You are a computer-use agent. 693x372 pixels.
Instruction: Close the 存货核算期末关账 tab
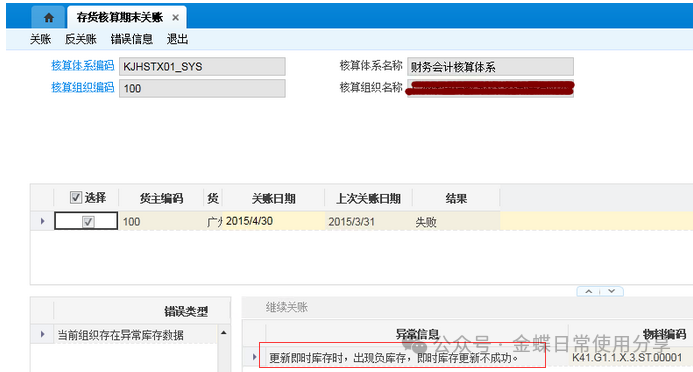[x=175, y=18]
